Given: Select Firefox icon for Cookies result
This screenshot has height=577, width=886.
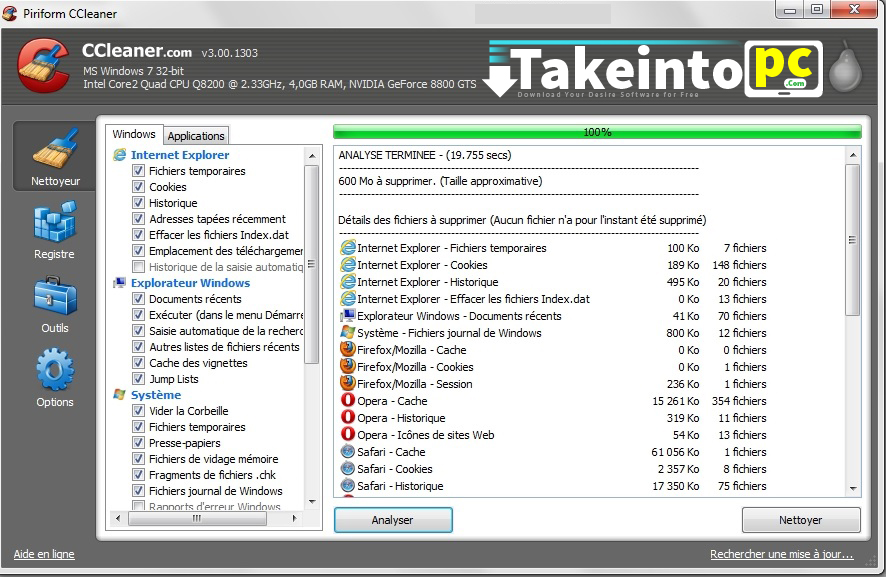Looking at the screenshot, I should (x=348, y=366).
